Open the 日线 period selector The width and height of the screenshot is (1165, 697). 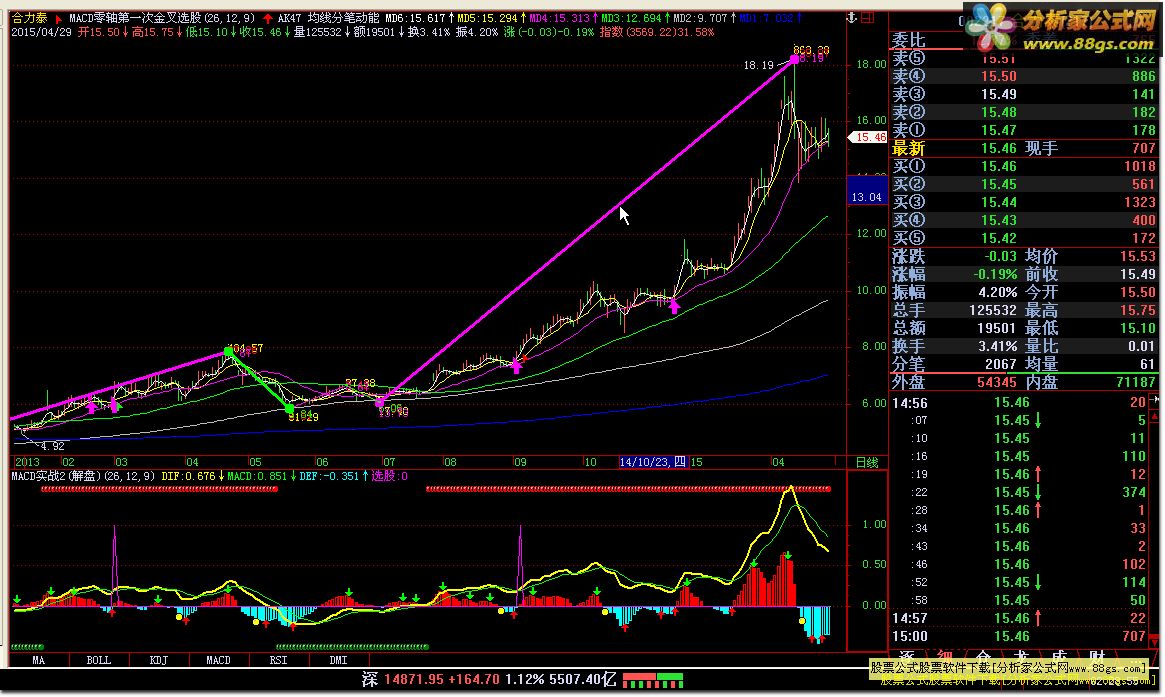pos(867,462)
